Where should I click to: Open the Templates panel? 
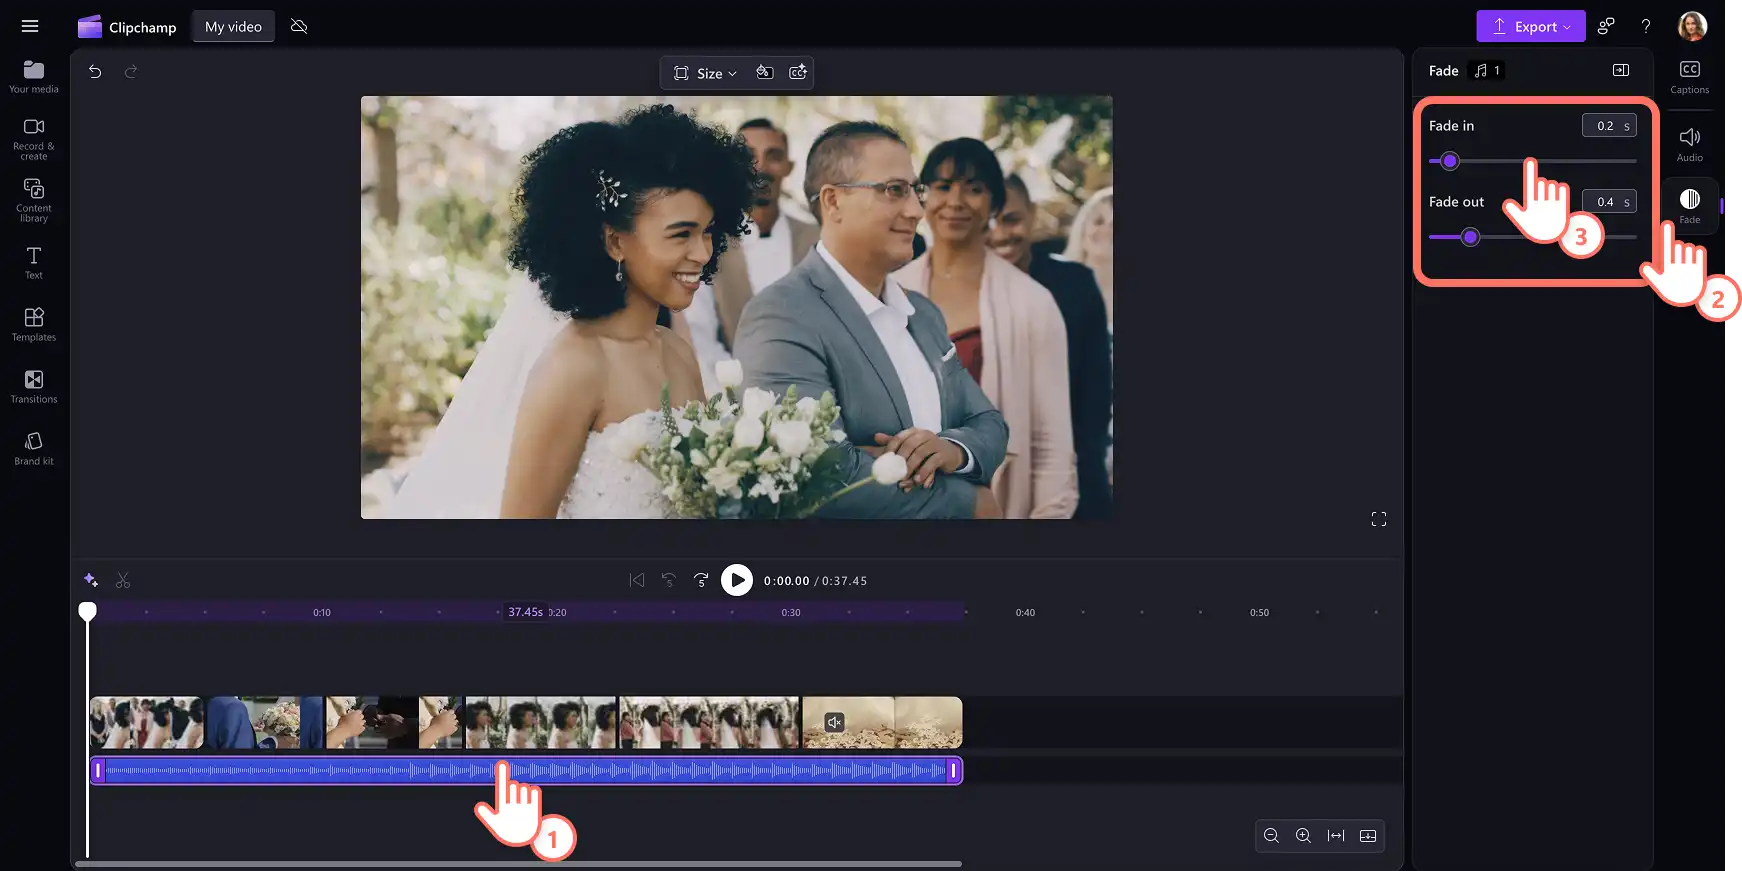coord(34,324)
